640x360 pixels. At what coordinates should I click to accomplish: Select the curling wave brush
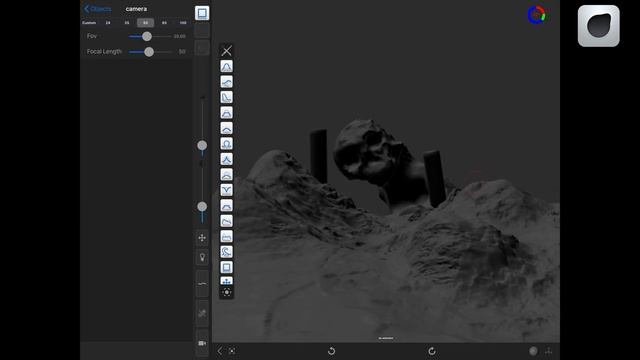click(x=227, y=252)
